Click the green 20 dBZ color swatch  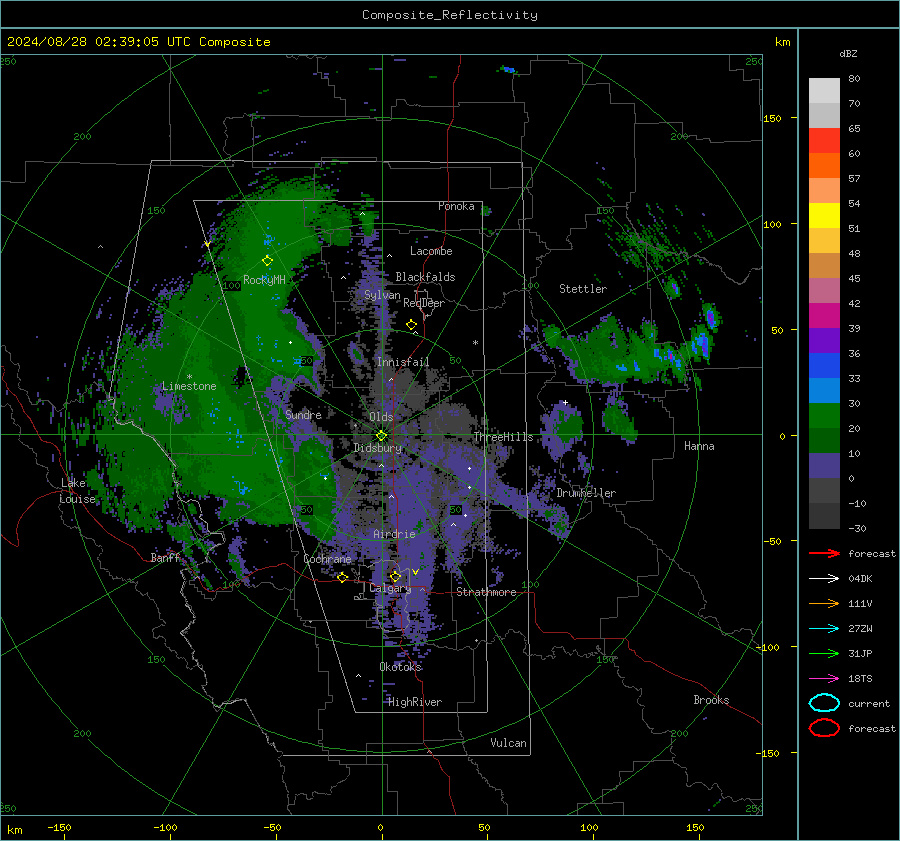[824, 416]
